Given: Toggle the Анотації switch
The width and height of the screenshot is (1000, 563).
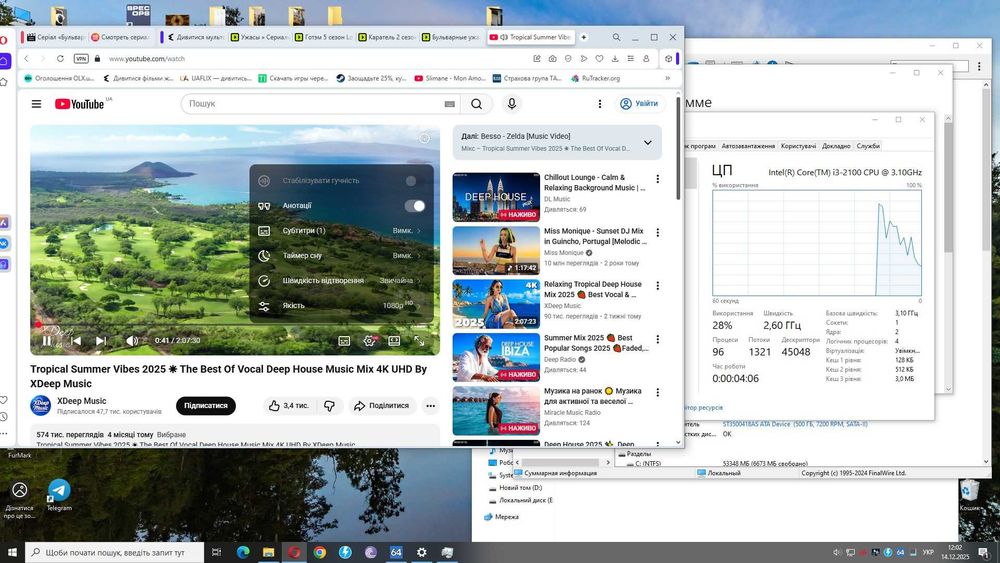Looking at the screenshot, I should click(x=415, y=205).
